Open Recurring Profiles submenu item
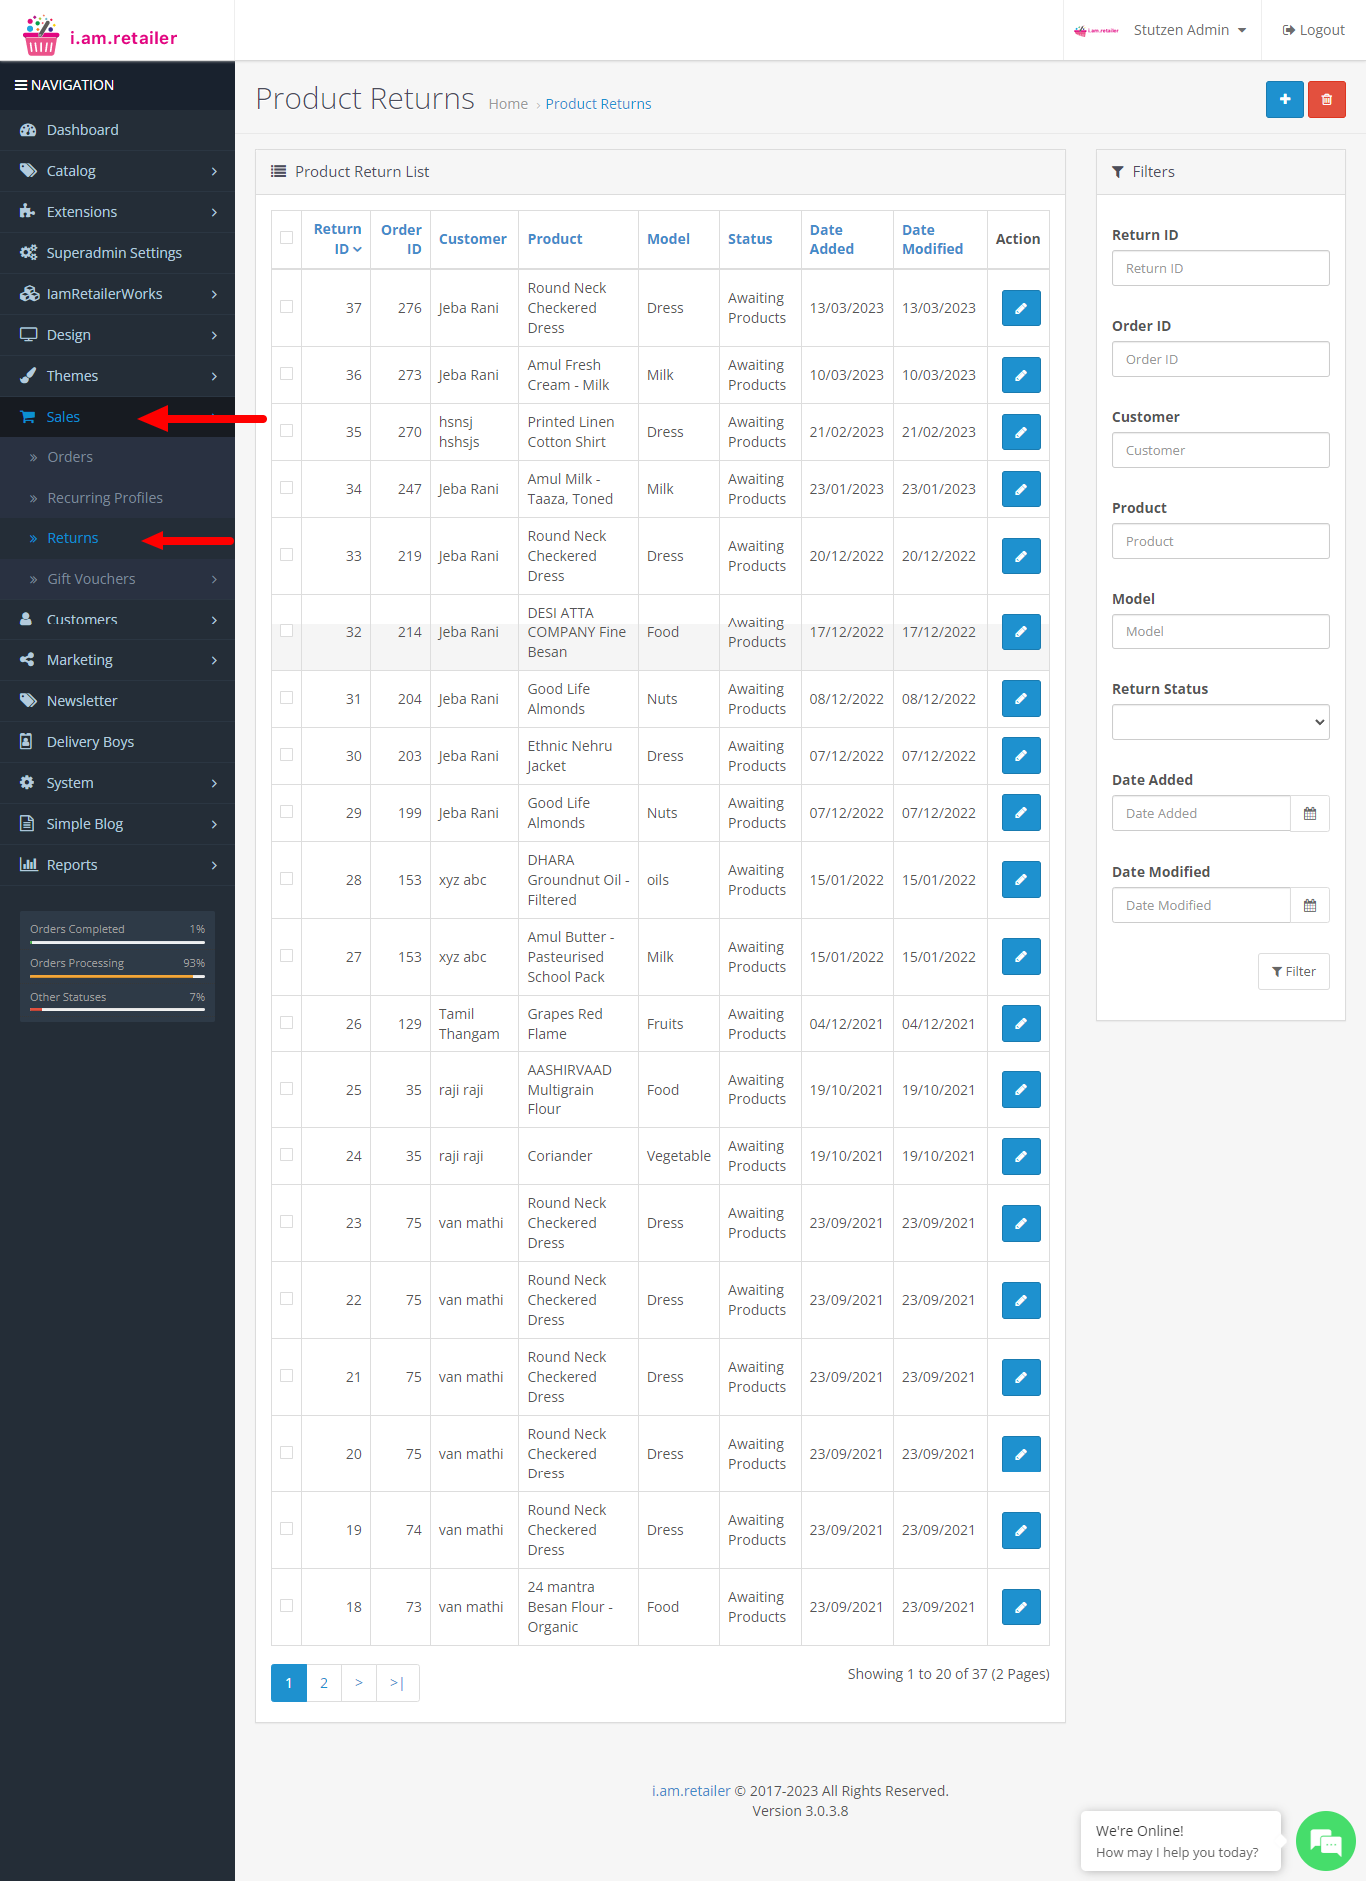The width and height of the screenshot is (1366, 1881). point(117,498)
